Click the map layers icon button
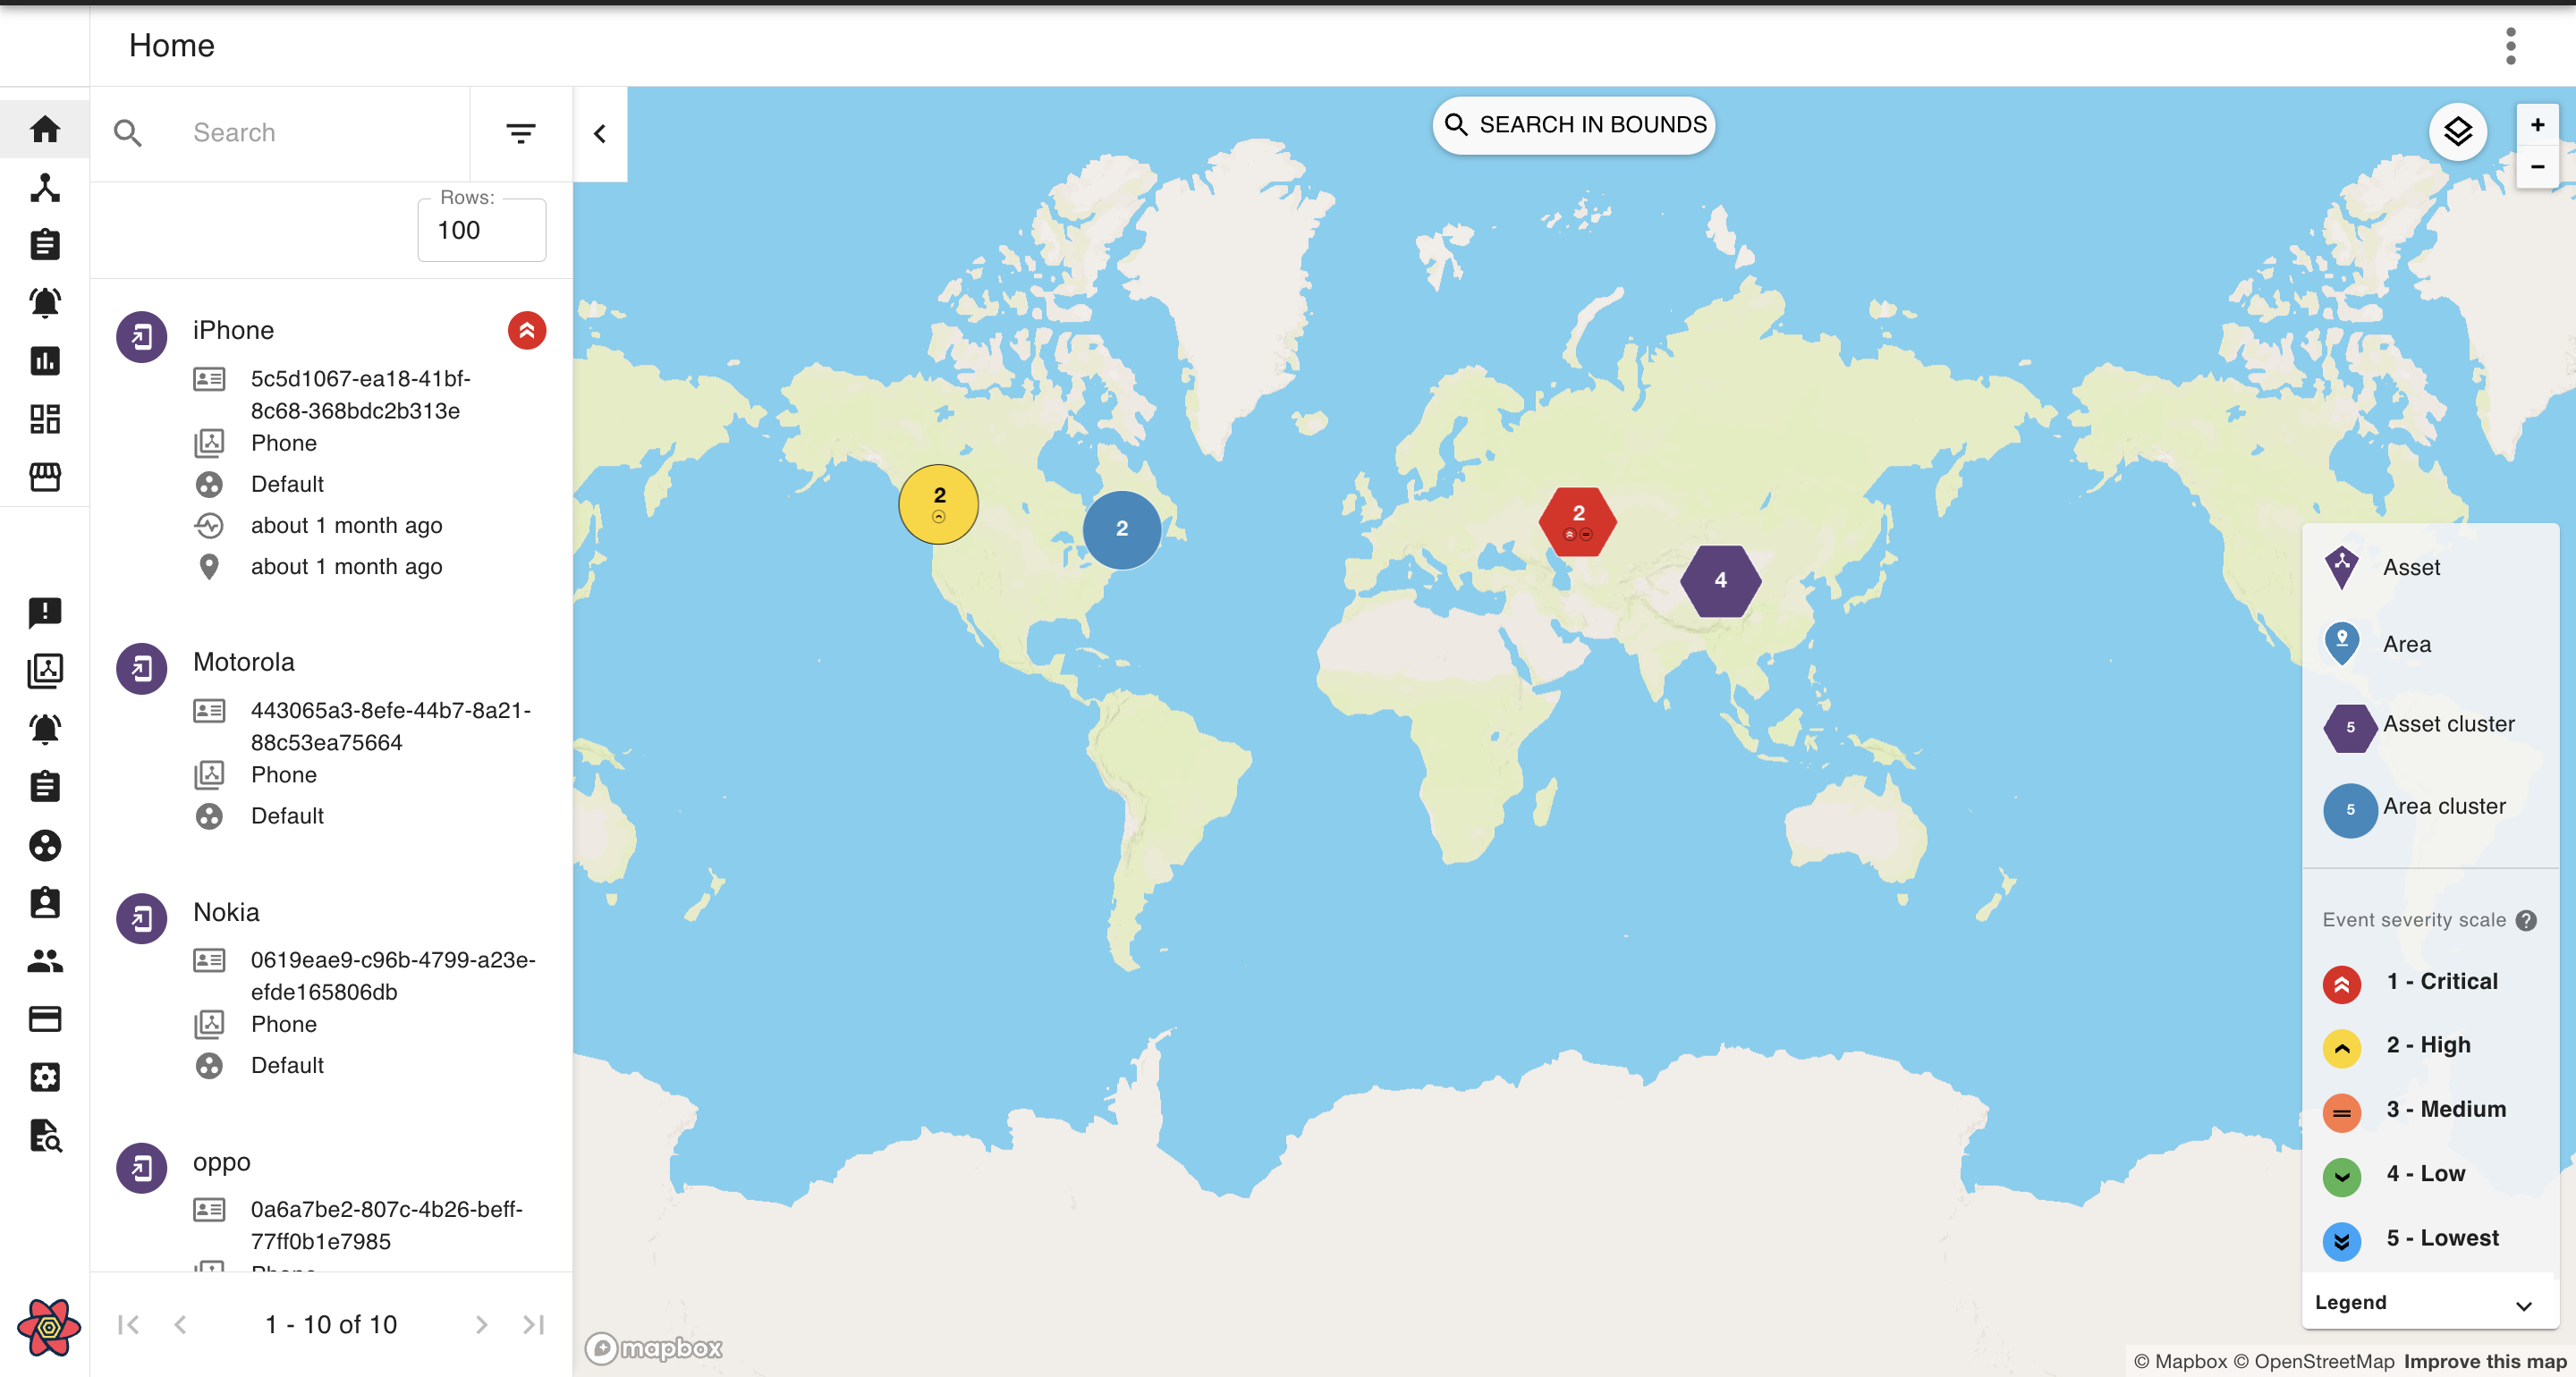Image resolution: width=2576 pixels, height=1377 pixels. coord(2457,132)
